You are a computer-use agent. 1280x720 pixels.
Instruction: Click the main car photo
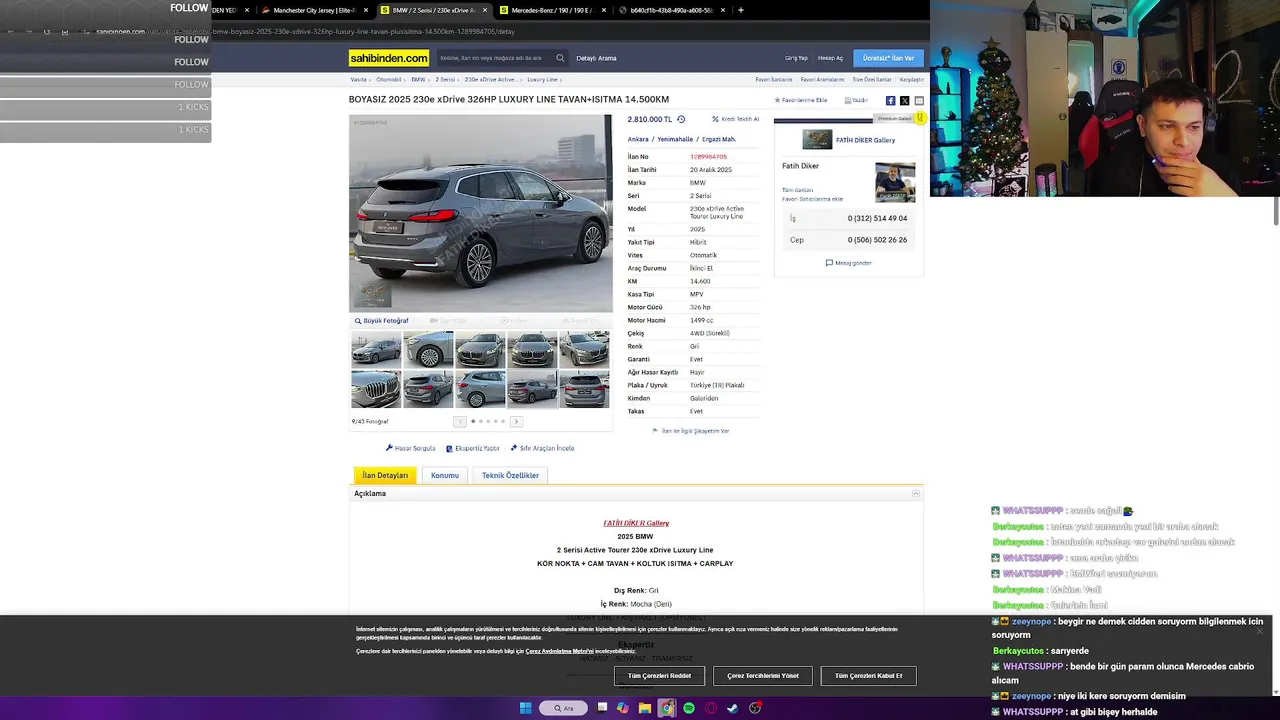coord(480,213)
